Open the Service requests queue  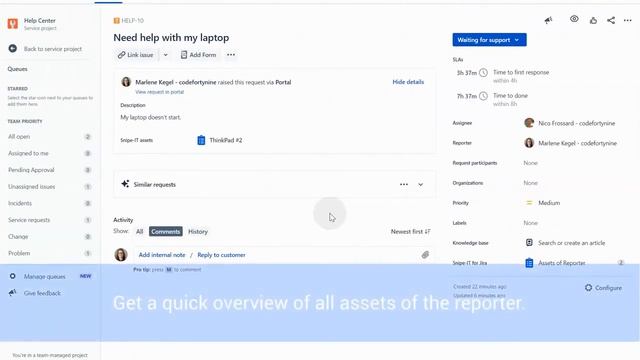point(50,220)
